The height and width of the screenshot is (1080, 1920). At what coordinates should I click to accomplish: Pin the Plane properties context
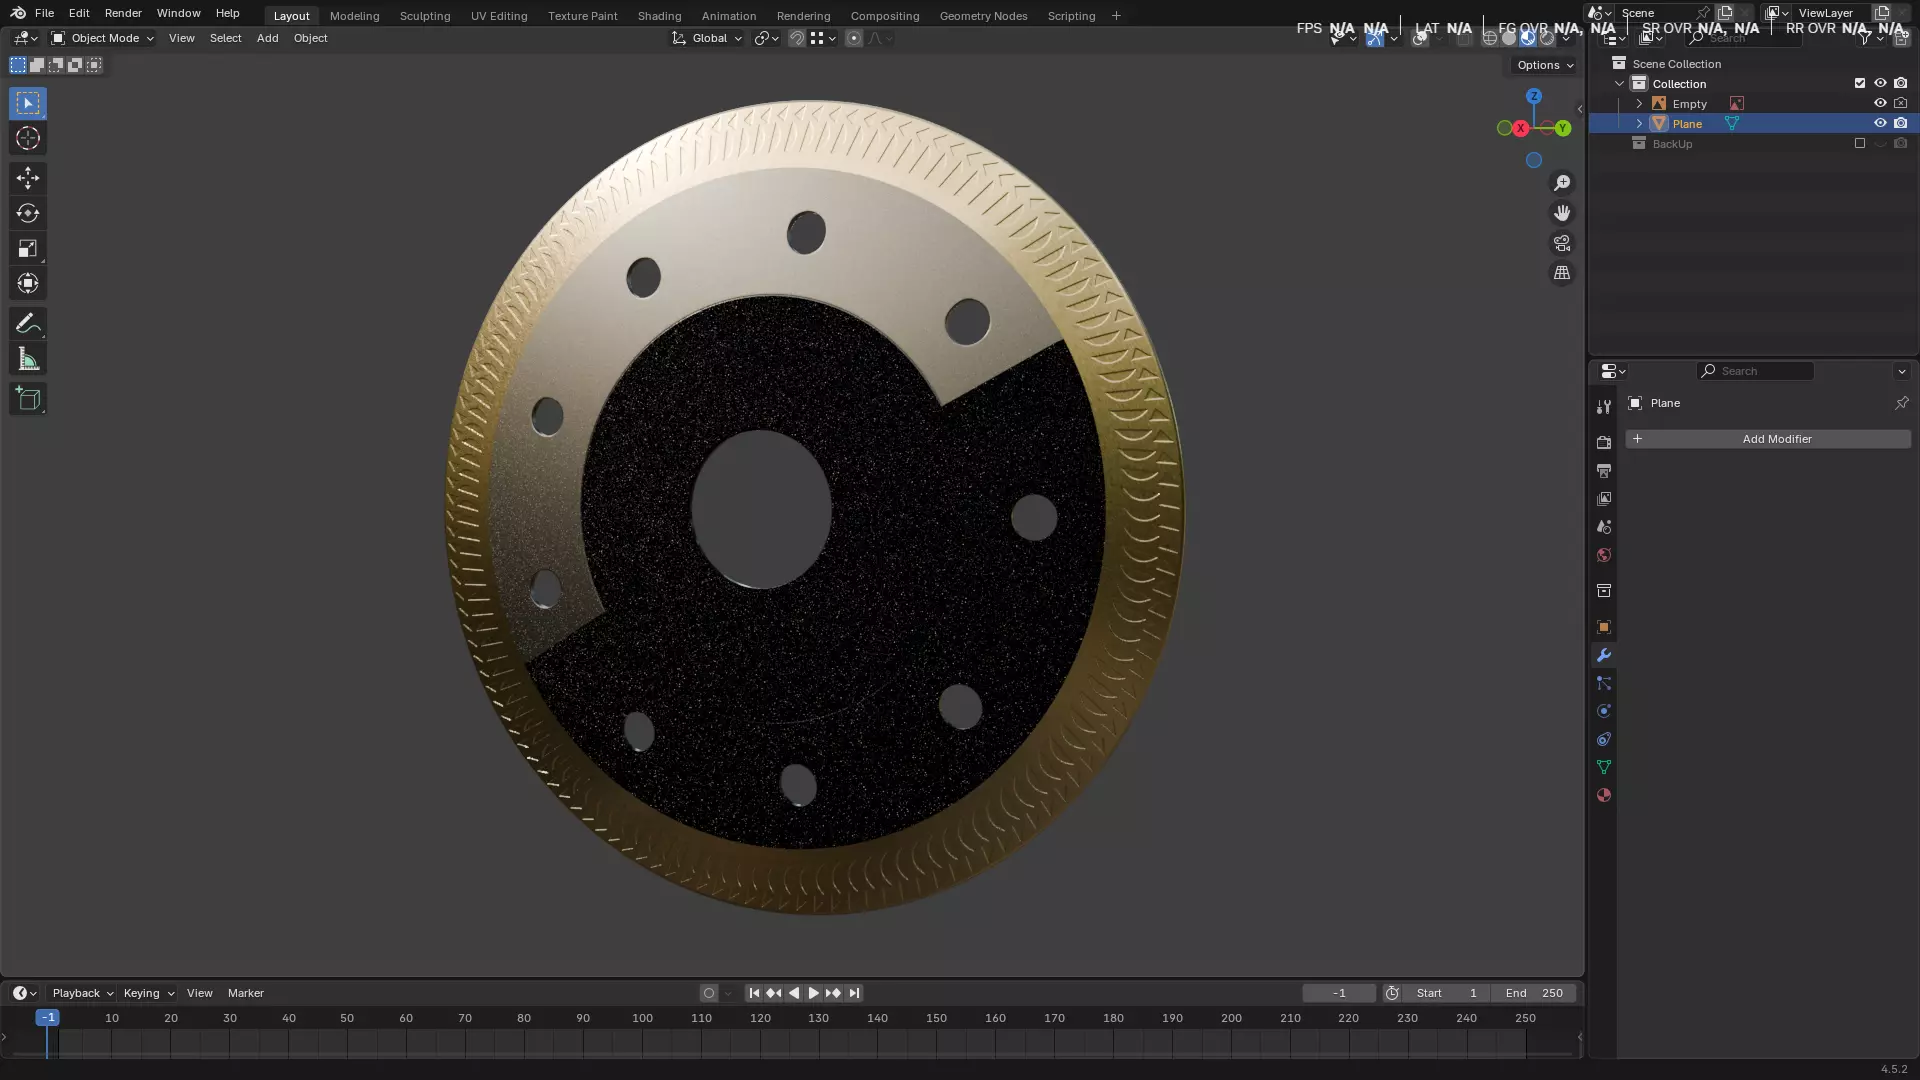coord(1901,403)
